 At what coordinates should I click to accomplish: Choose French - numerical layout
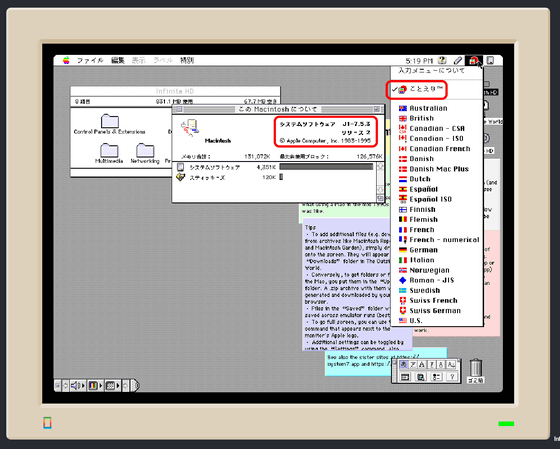[437, 240]
